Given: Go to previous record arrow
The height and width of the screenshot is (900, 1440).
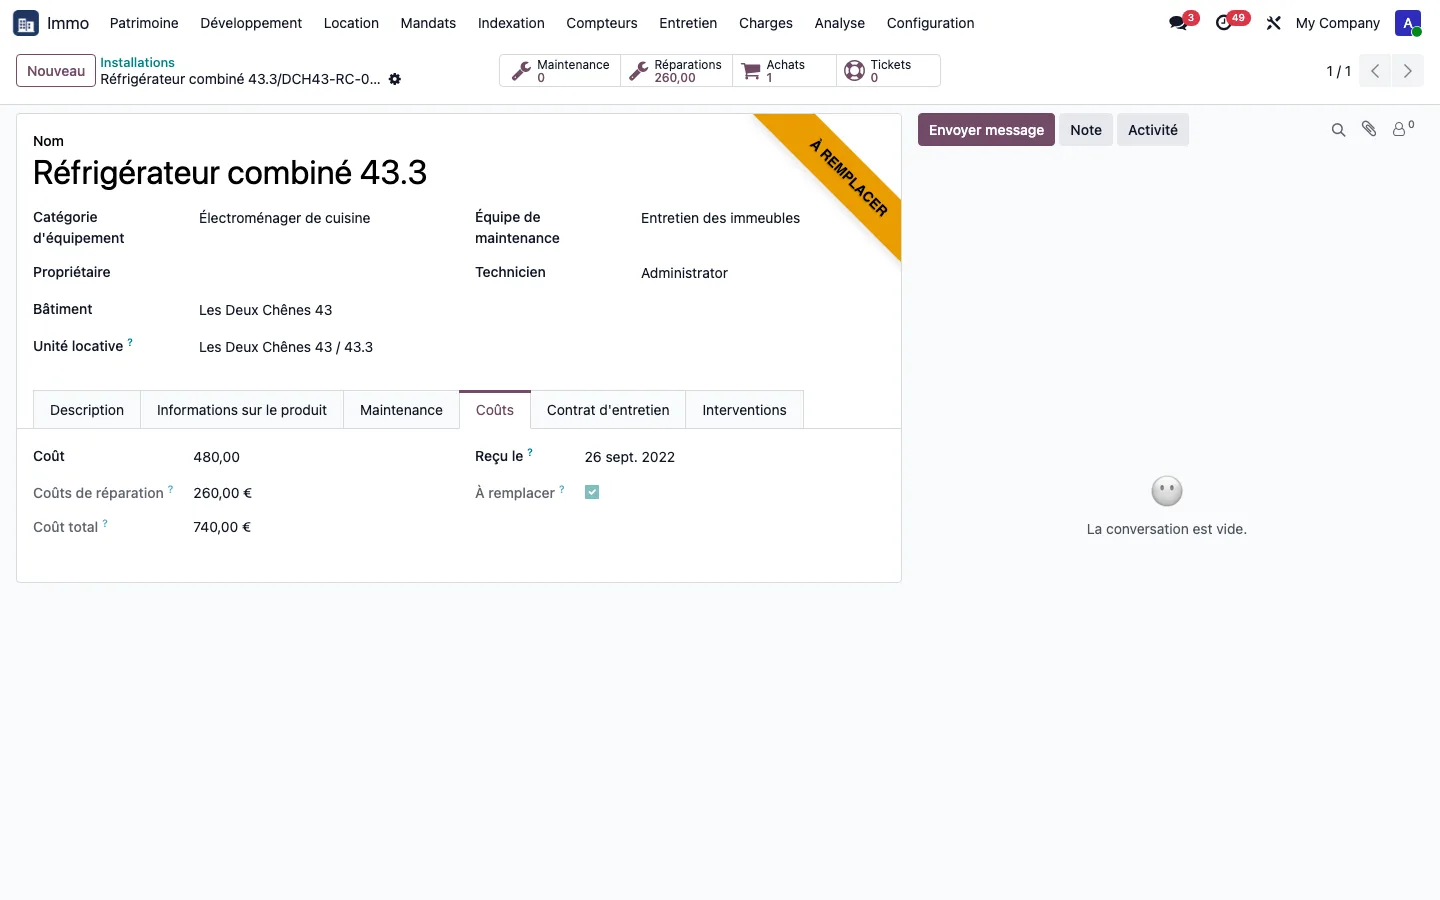Looking at the screenshot, I should (1375, 71).
